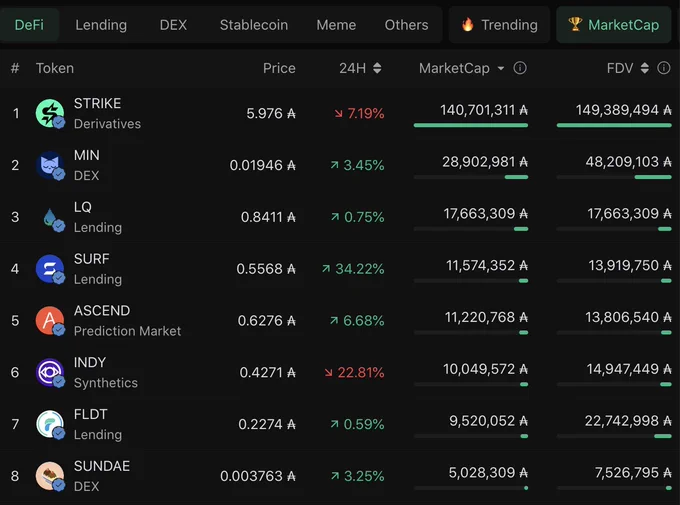Image resolution: width=680 pixels, height=505 pixels.
Task: Show MarketCap ranking view
Action: tap(614, 25)
